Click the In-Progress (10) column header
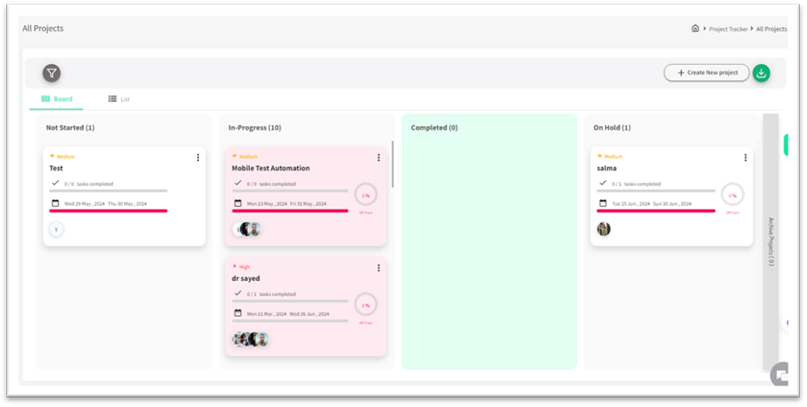 (x=255, y=128)
